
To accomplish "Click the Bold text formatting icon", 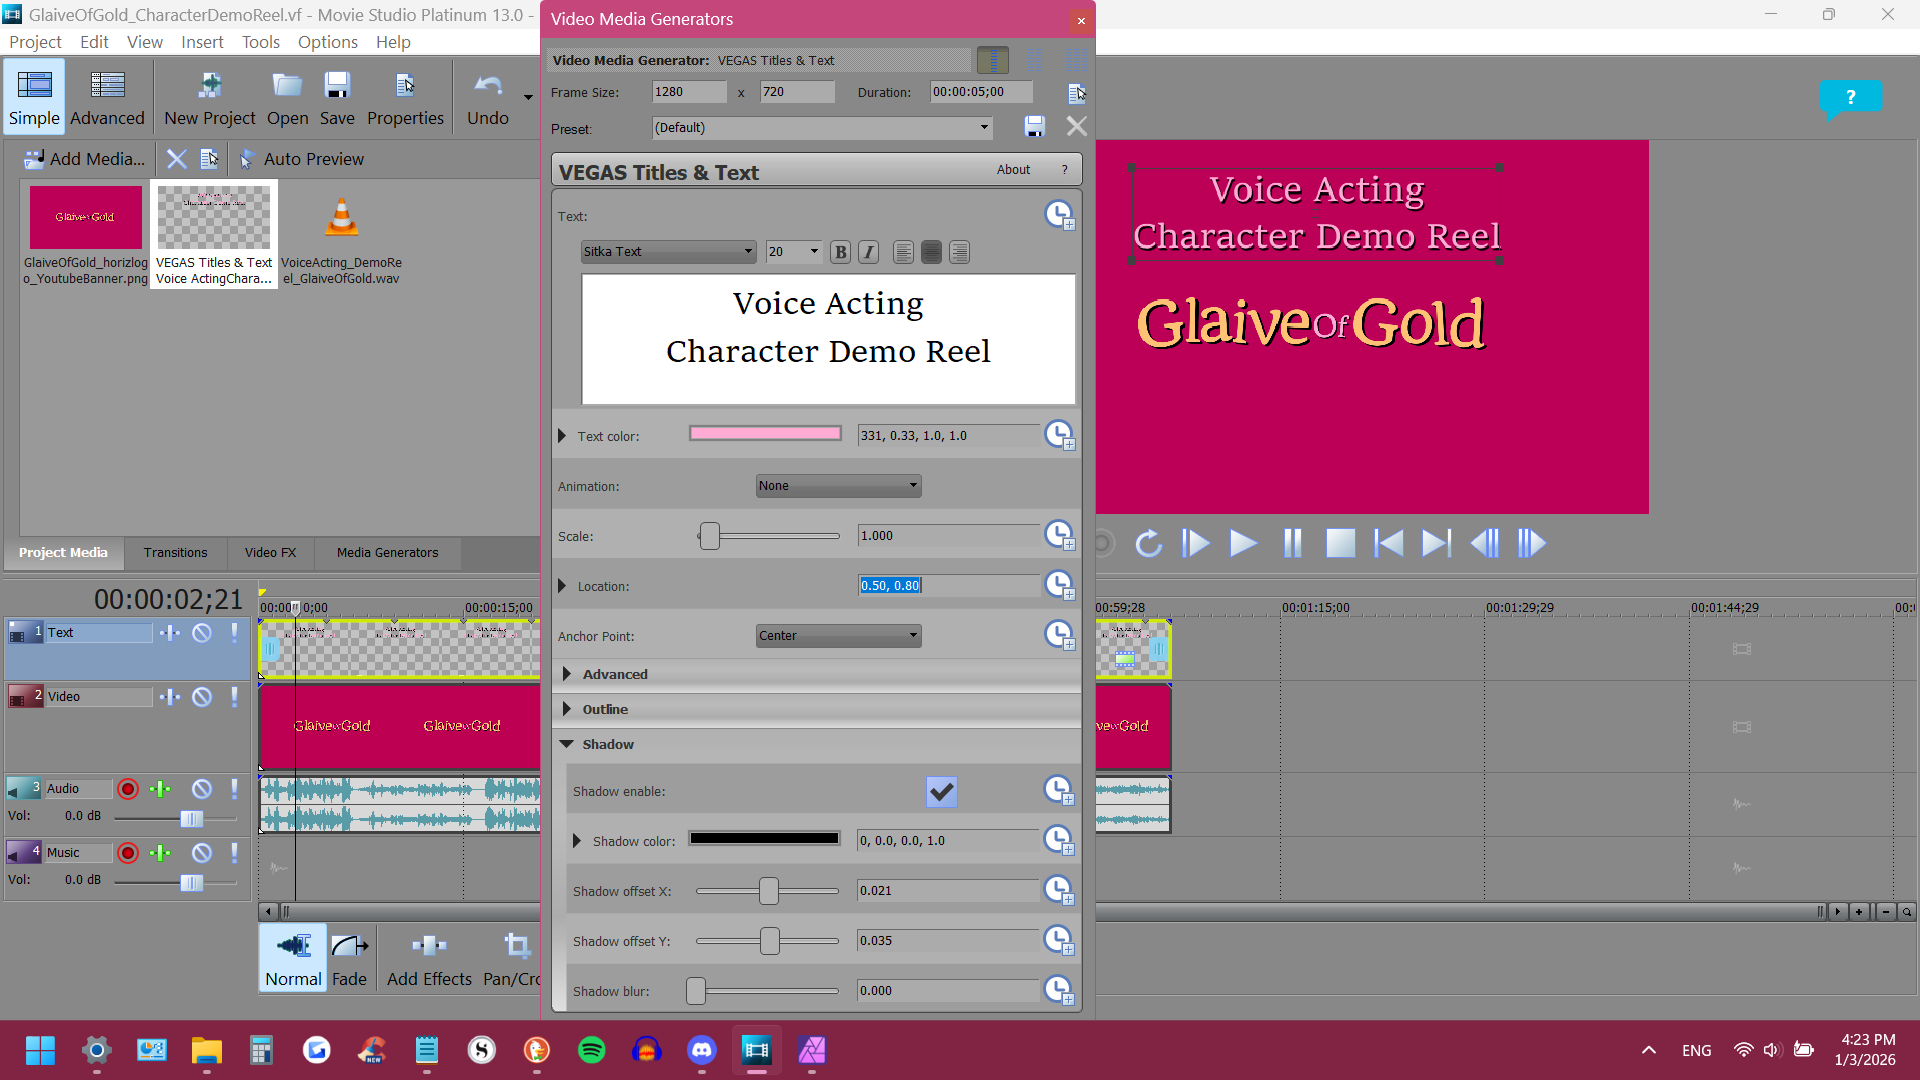I will click(x=840, y=252).
